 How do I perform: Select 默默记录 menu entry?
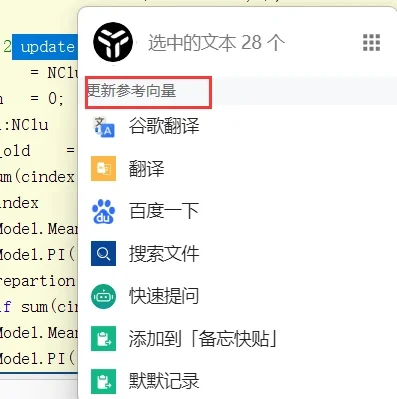point(164,381)
